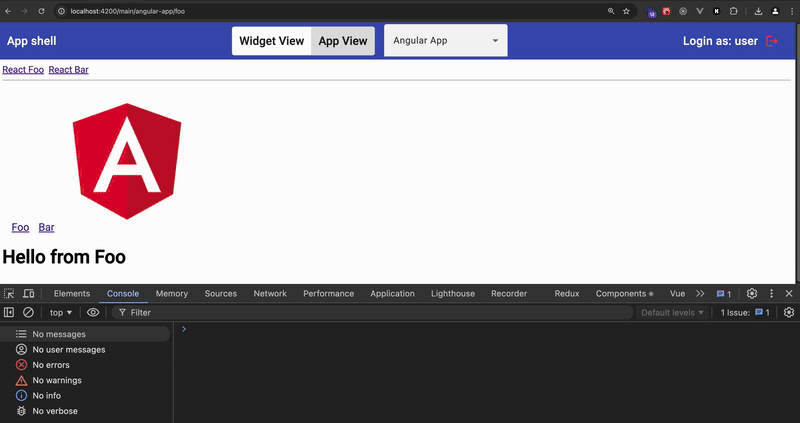
Task: Open the Sources tab
Action: tap(220, 293)
